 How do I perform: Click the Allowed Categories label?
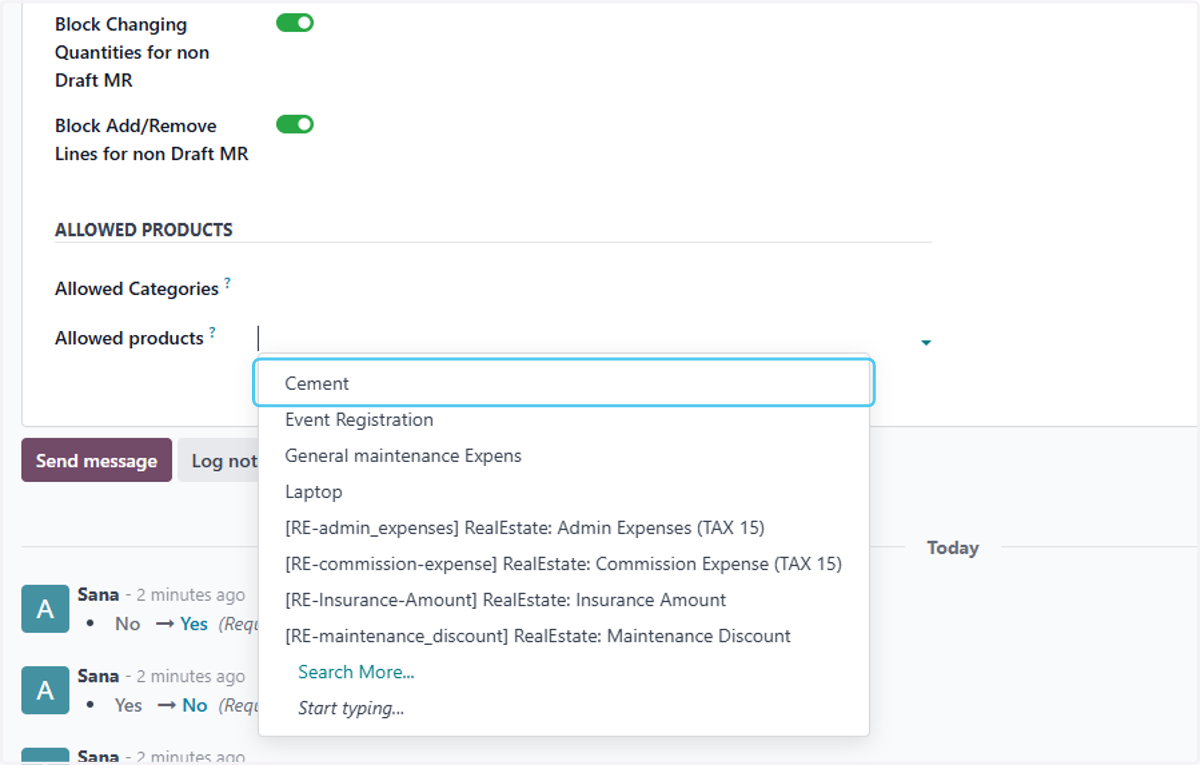point(137,289)
